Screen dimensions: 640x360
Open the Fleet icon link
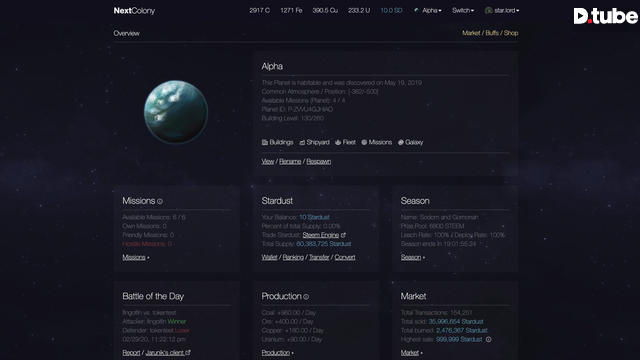(345, 142)
